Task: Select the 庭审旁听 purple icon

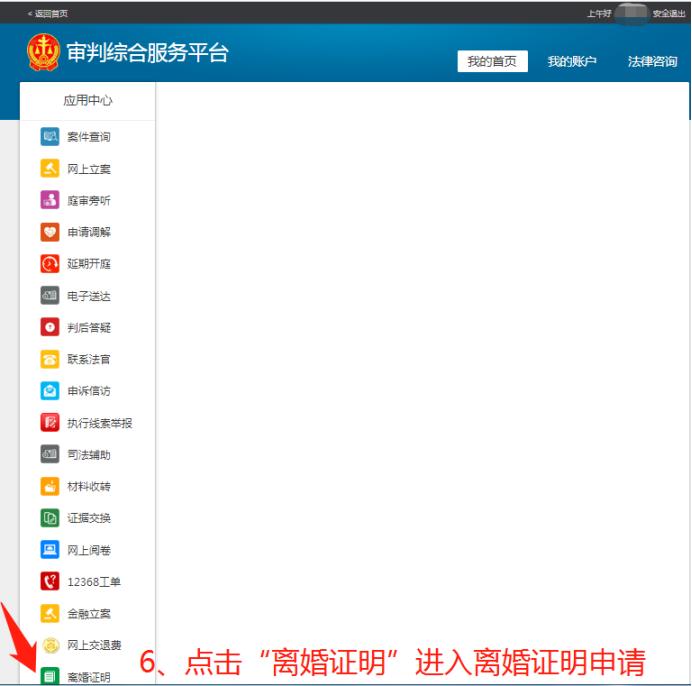Action: 50,200
